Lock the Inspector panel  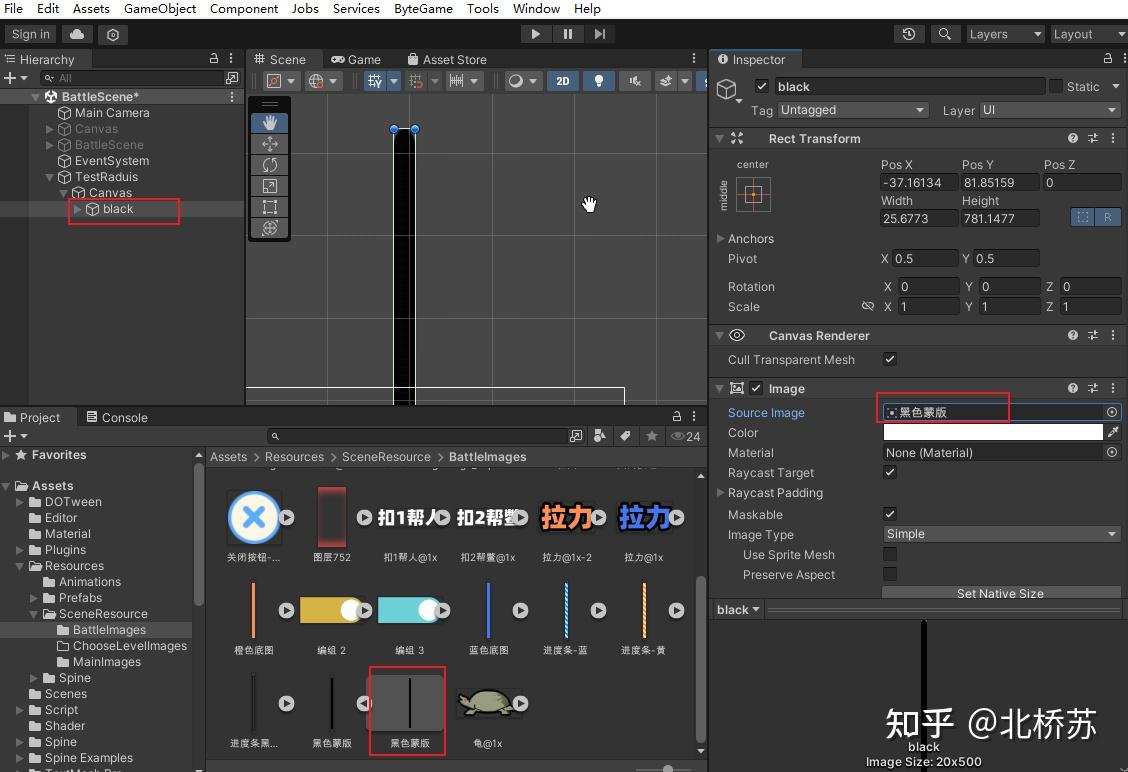coord(1108,58)
